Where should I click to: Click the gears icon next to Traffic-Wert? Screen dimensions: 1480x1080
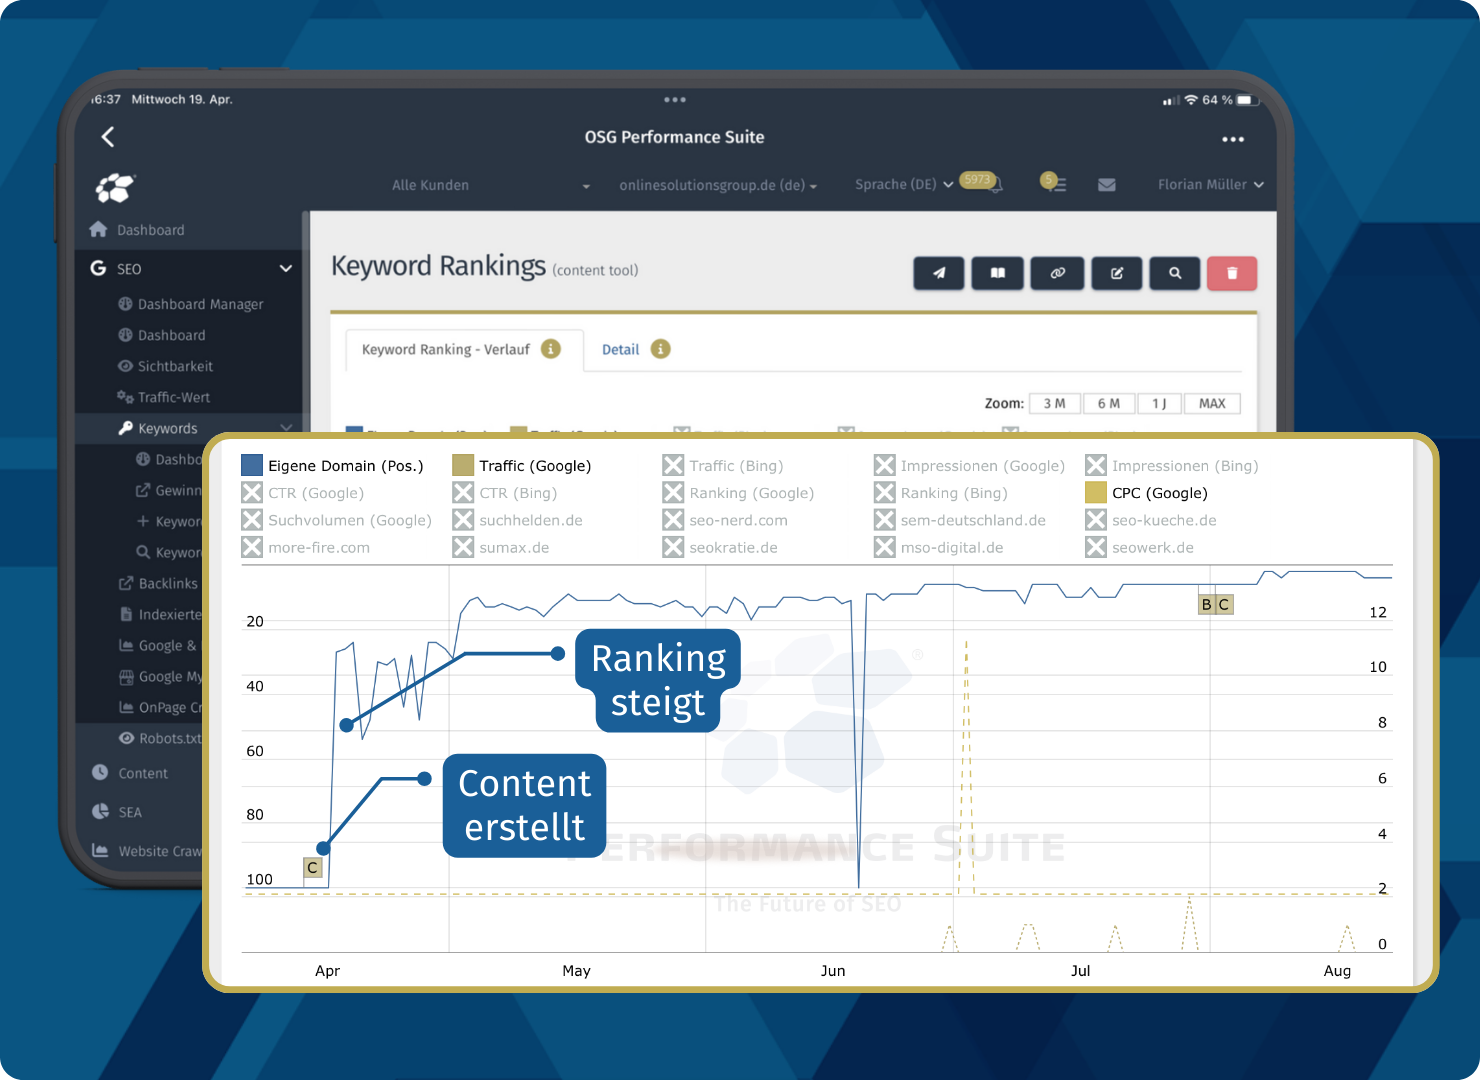tap(125, 397)
